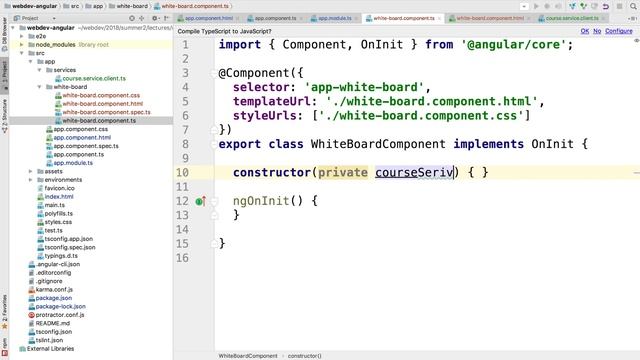Switch to white-board.component.html tab

[490, 18]
